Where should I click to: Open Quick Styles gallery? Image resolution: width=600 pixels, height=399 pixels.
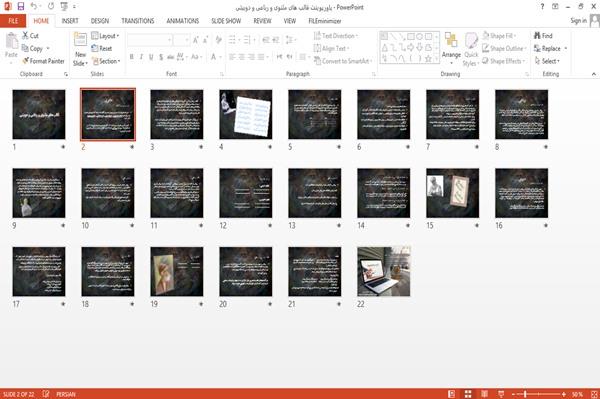click(471, 50)
